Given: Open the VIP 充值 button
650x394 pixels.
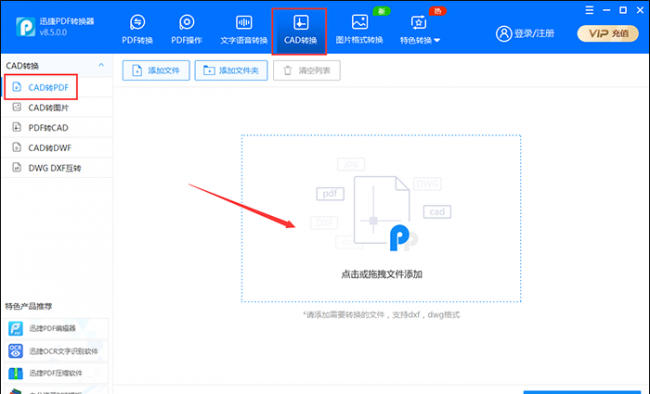Looking at the screenshot, I should coord(608,34).
